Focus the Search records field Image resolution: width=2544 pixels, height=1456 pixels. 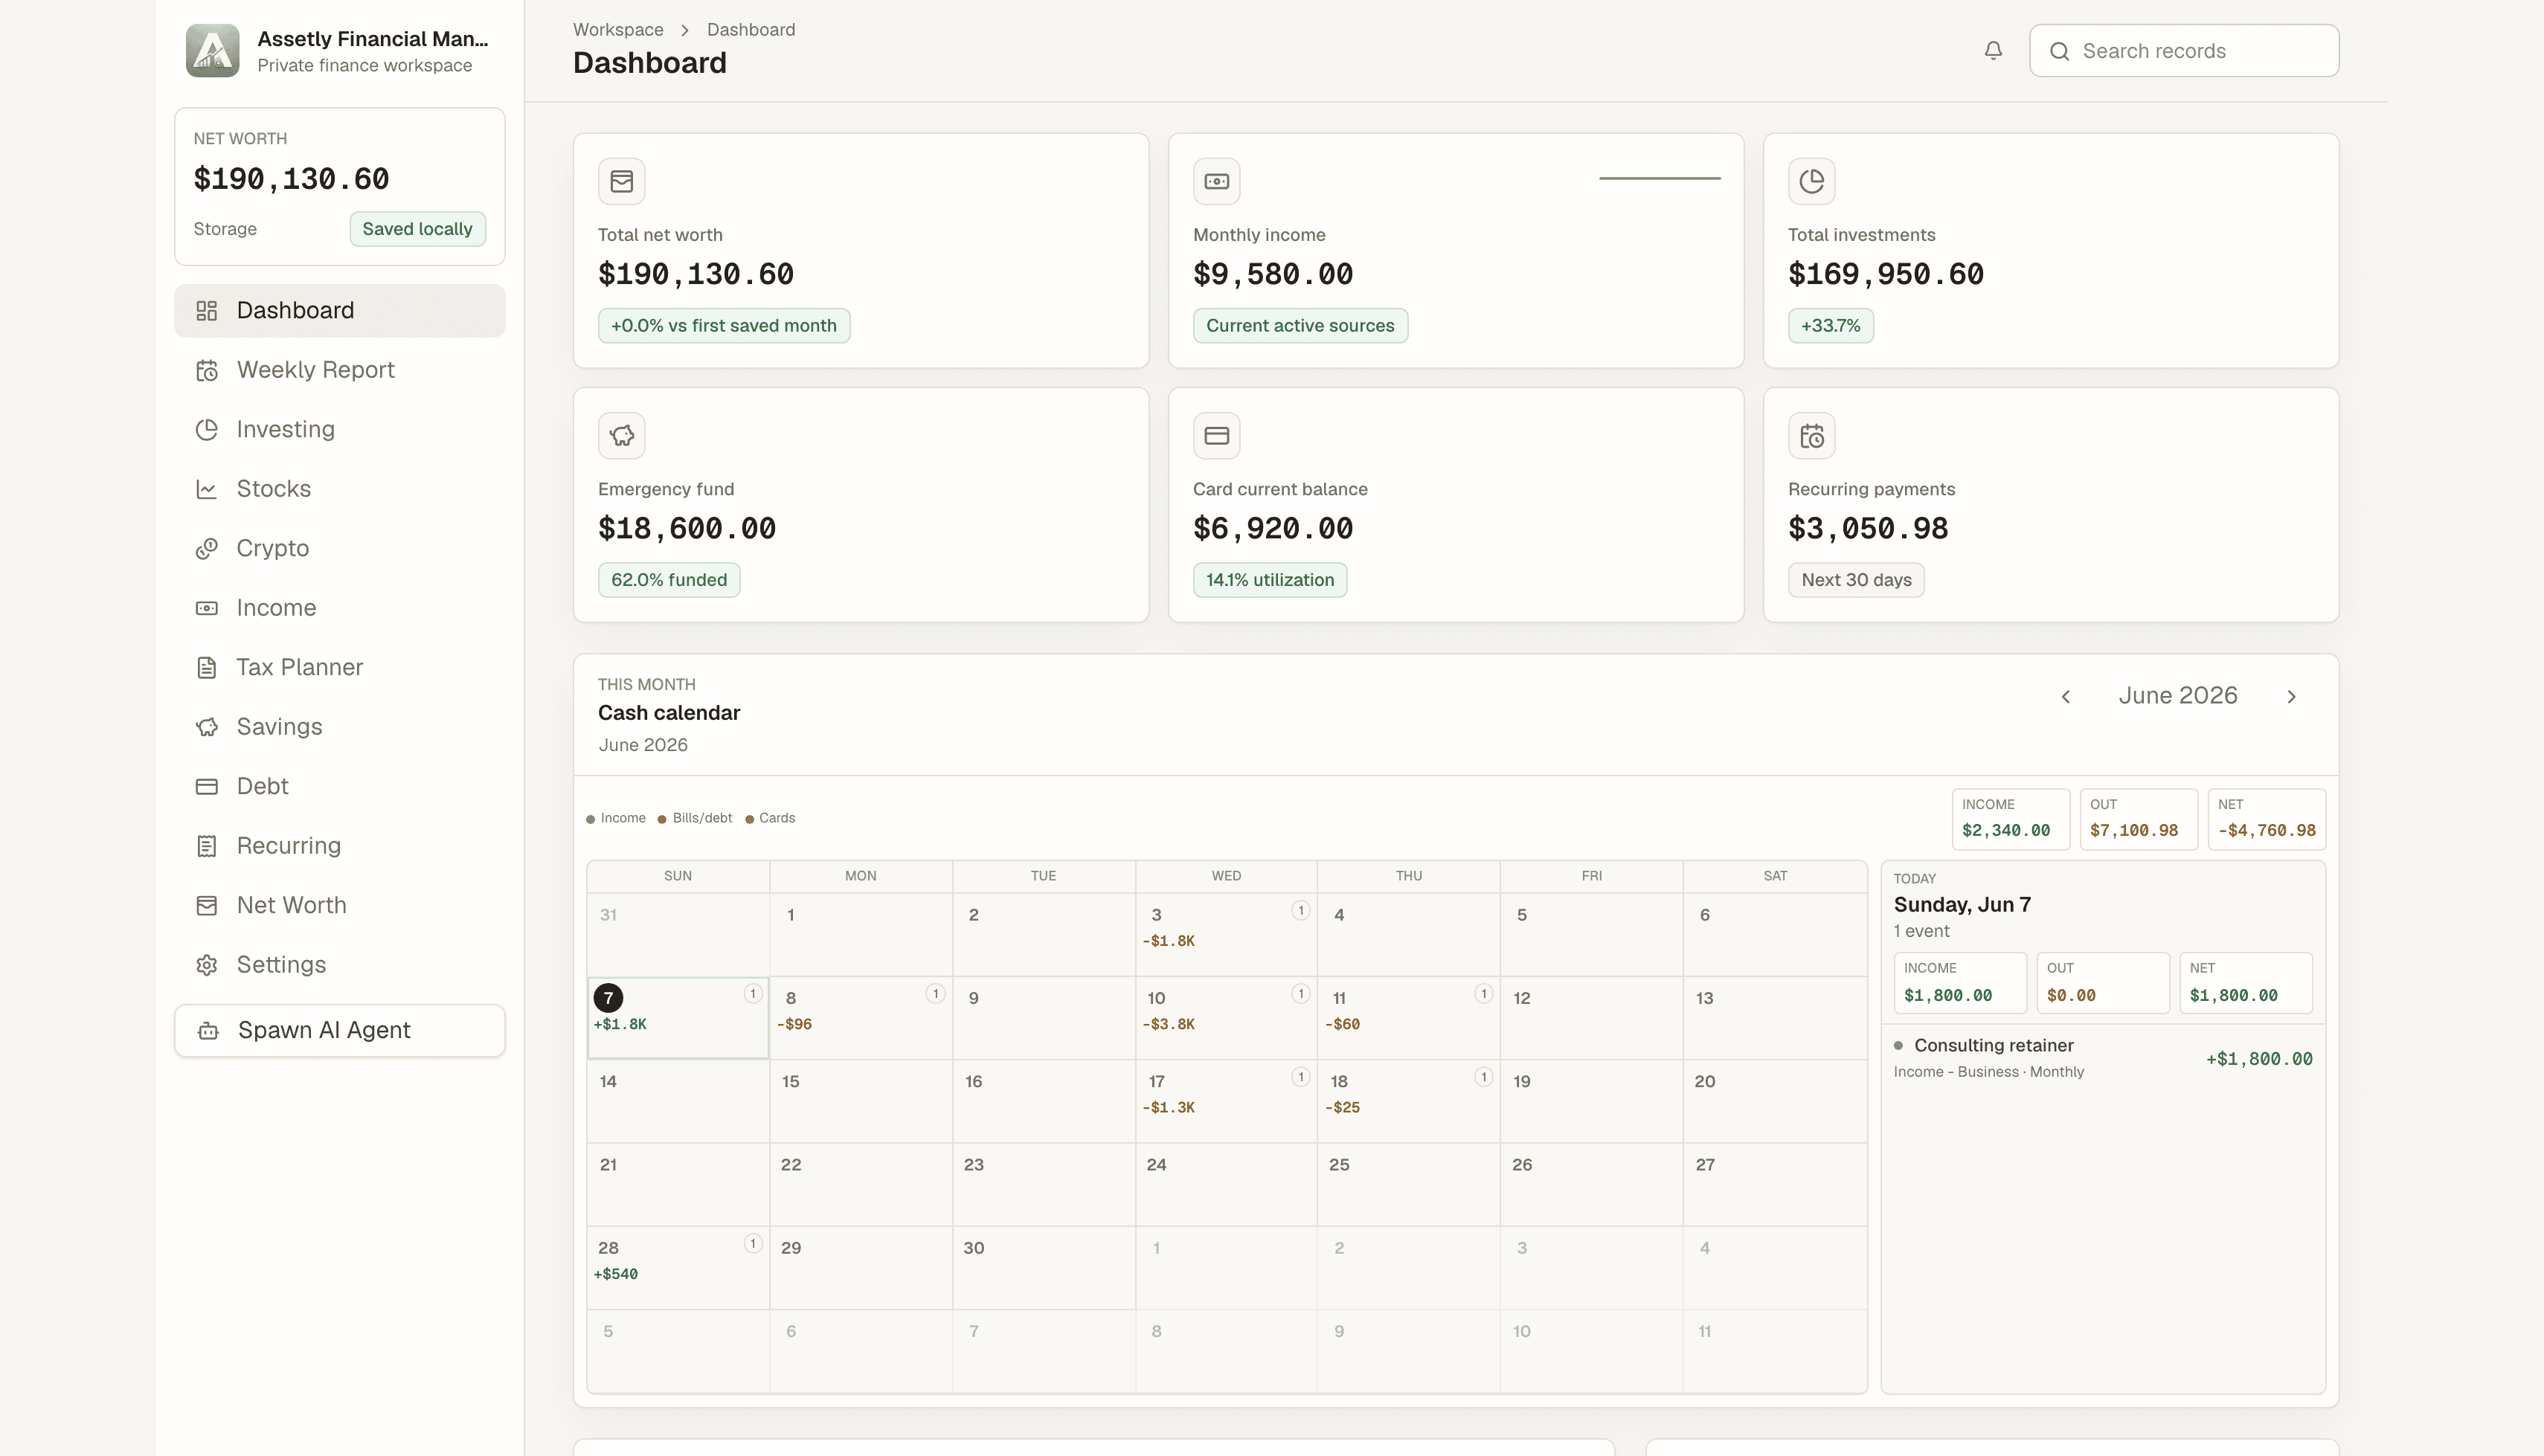click(2184, 51)
